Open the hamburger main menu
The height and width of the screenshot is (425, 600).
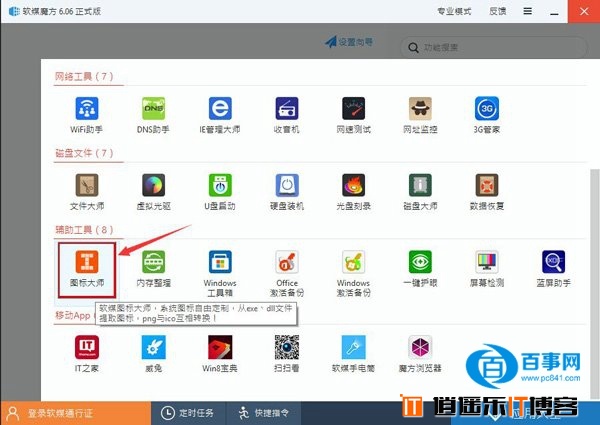[x=528, y=11]
